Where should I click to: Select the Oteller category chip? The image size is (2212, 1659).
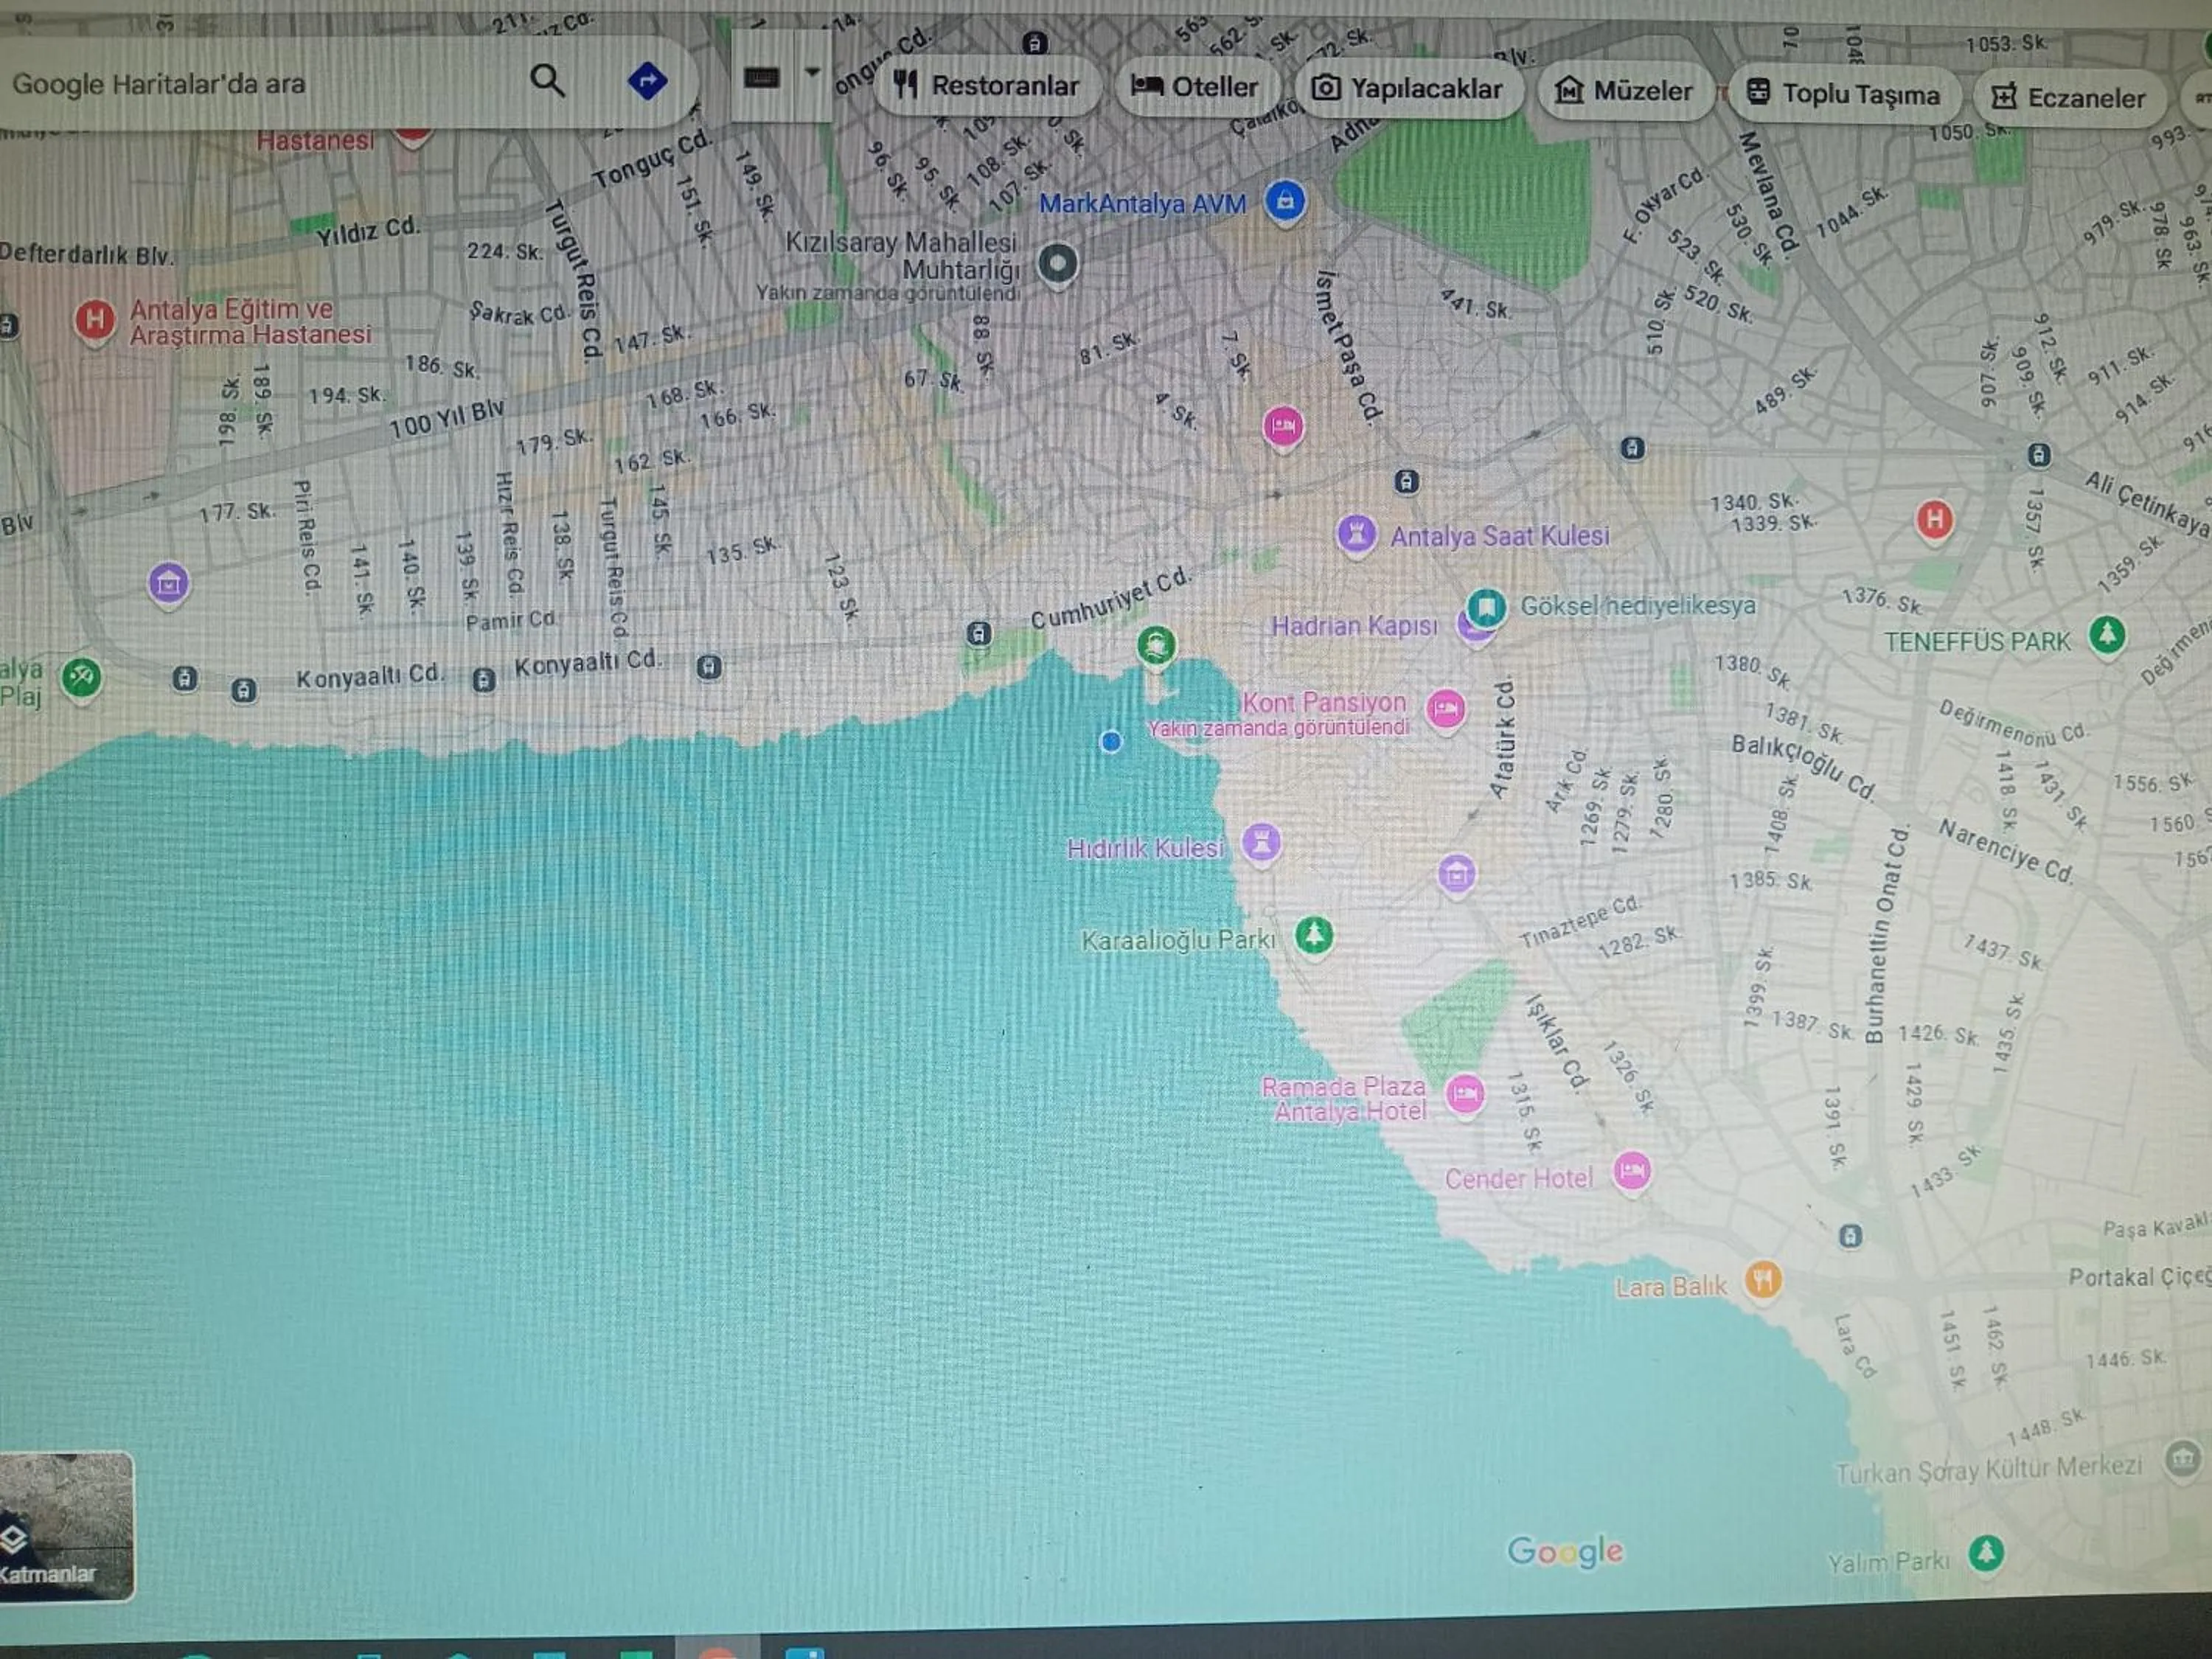(x=1195, y=87)
